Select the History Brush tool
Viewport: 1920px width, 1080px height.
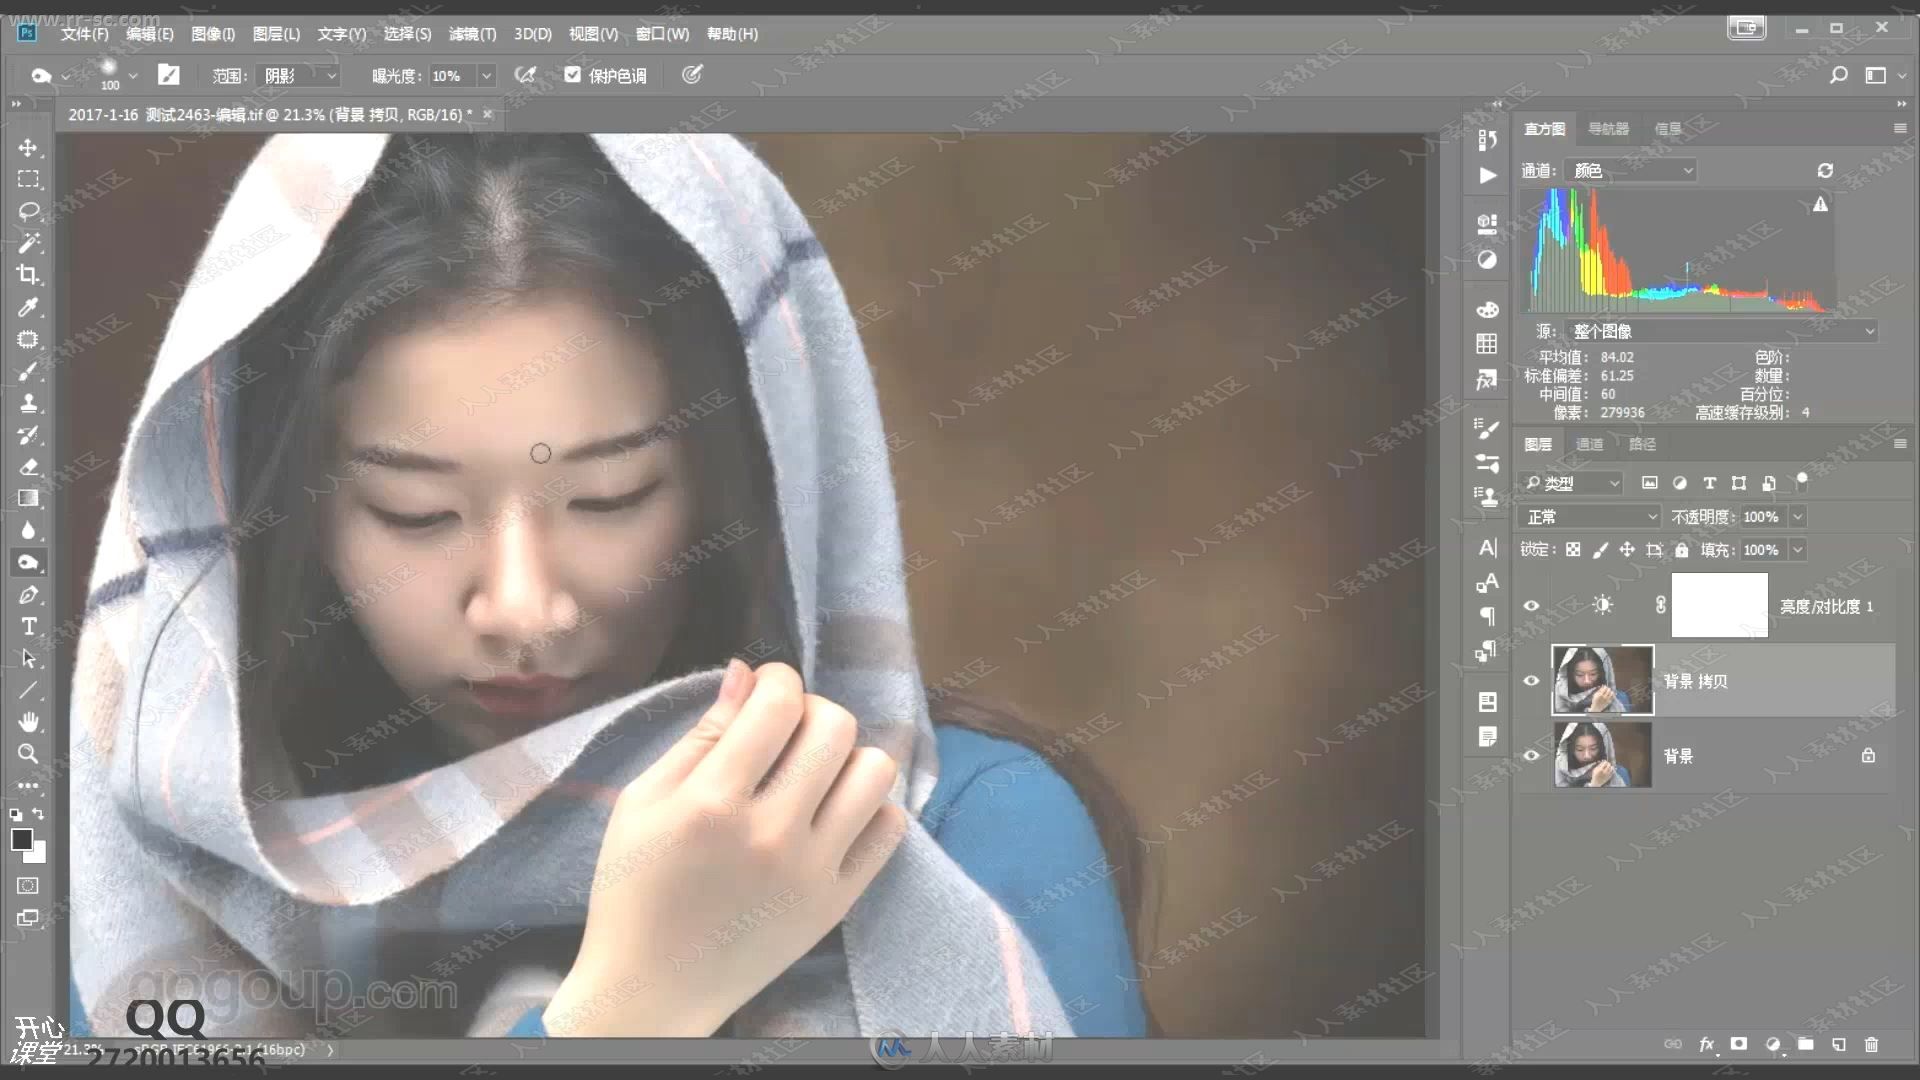(28, 435)
